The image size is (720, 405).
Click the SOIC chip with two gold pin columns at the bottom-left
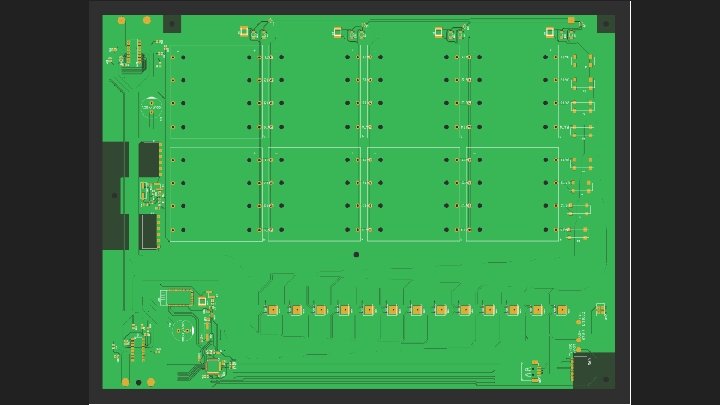click(x=138, y=348)
